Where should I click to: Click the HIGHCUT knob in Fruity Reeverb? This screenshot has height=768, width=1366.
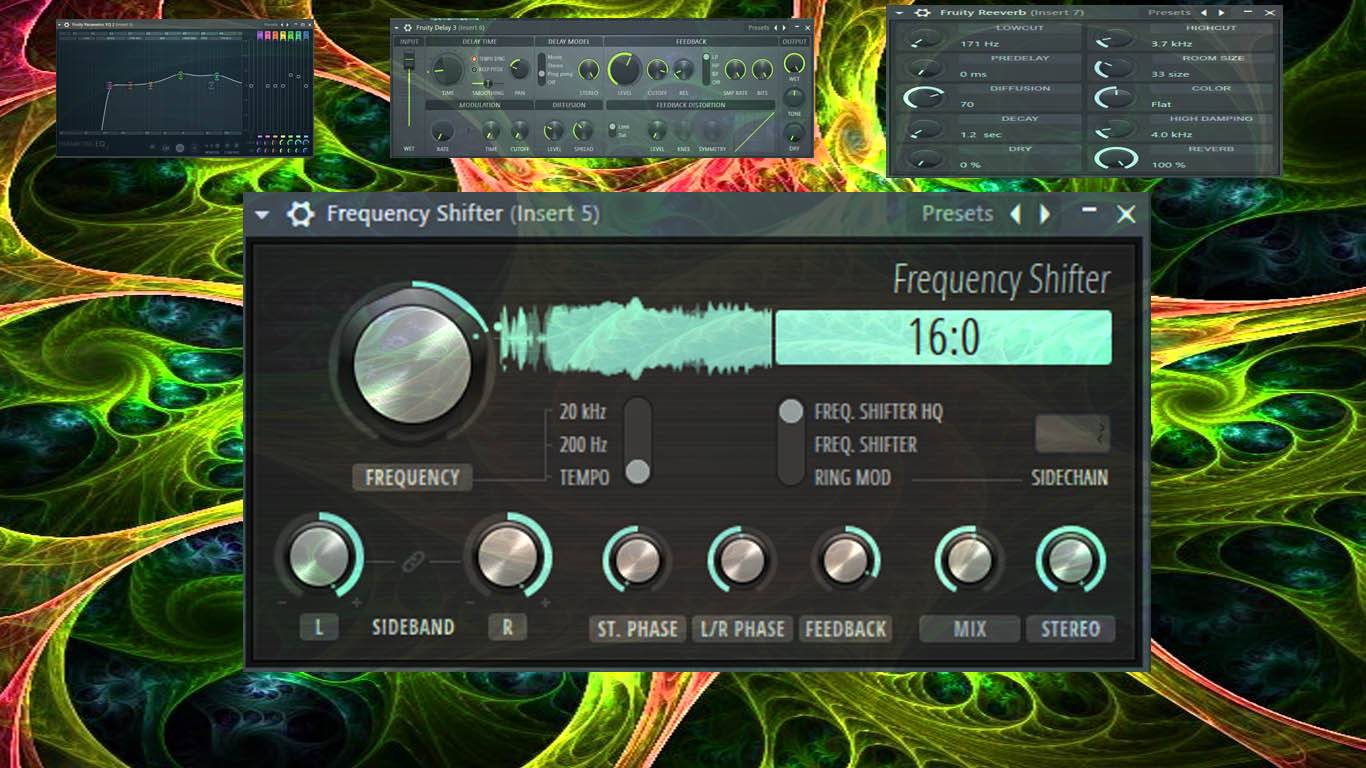pyautogui.click(x=1116, y=39)
